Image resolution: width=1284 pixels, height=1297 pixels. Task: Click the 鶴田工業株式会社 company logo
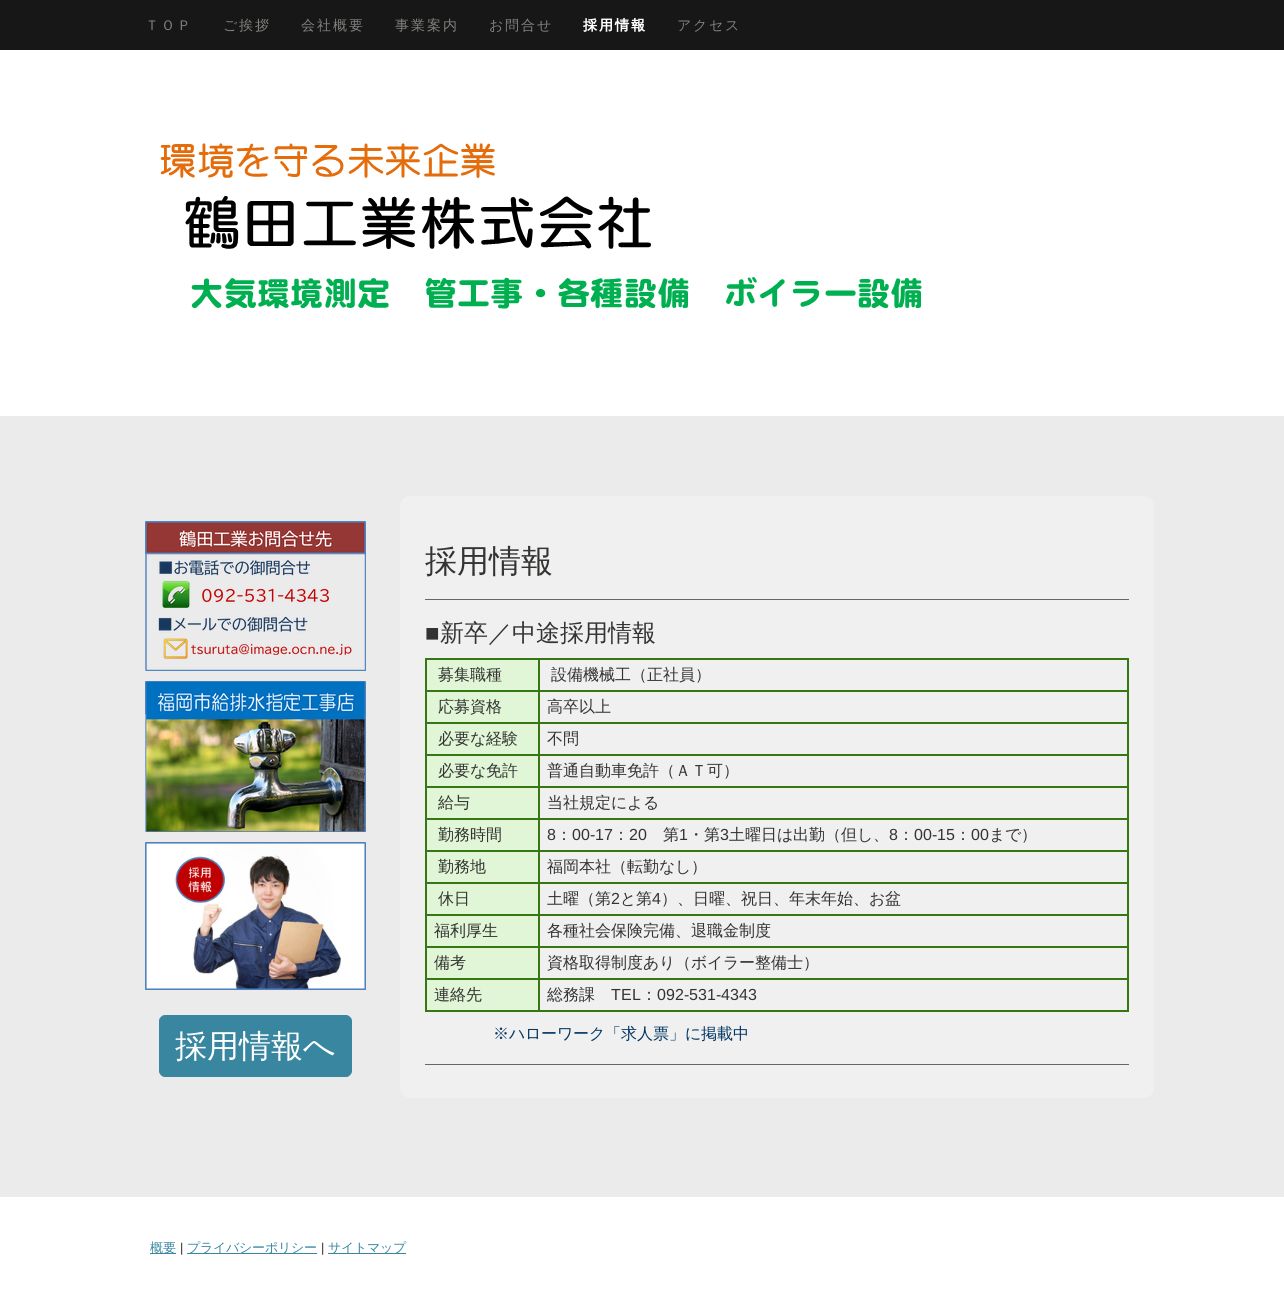tap(418, 223)
